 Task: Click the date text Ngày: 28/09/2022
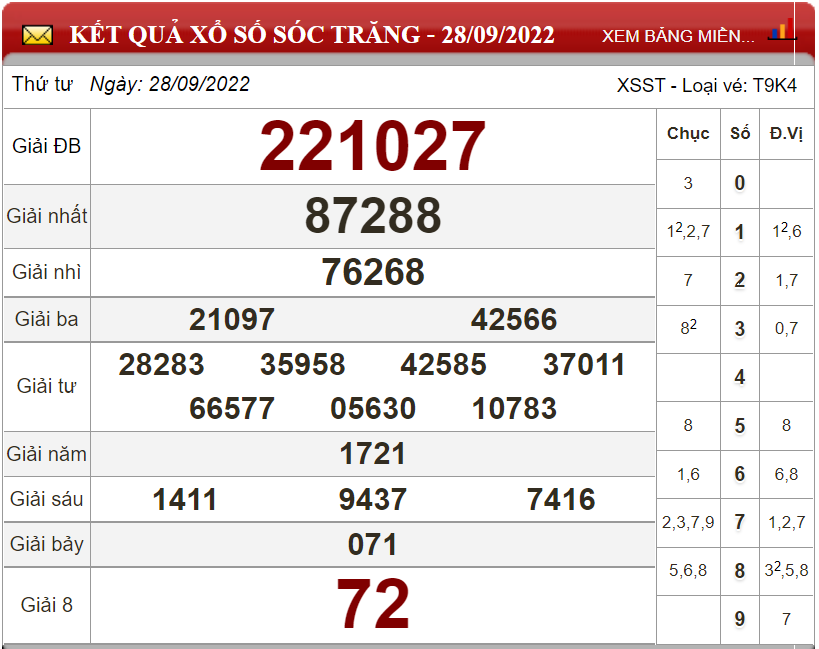(x=170, y=85)
